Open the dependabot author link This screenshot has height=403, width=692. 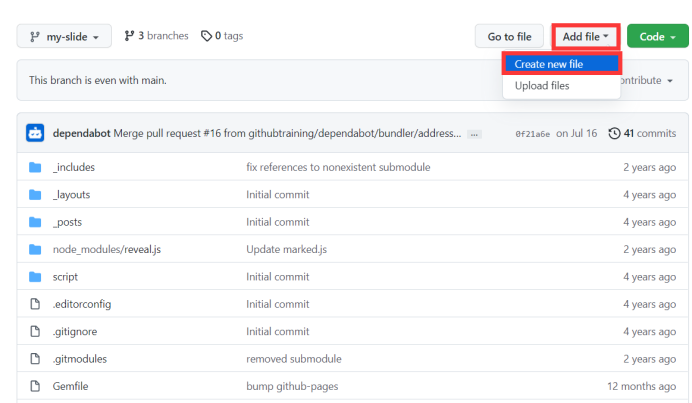click(x=82, y=133)
